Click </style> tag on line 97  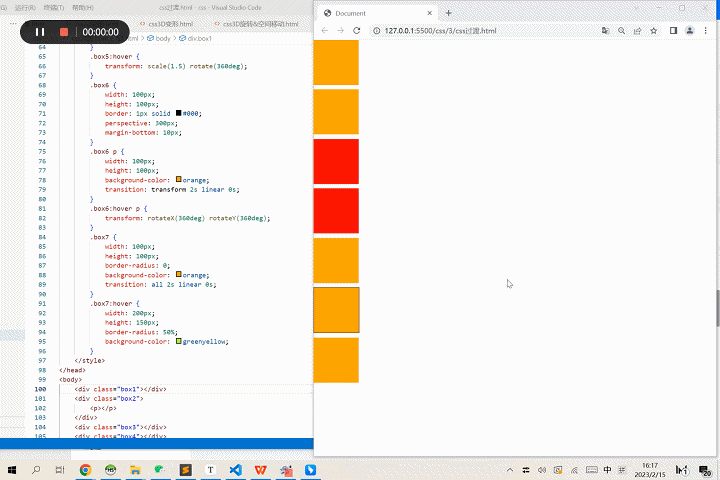[x=90, y=361]
